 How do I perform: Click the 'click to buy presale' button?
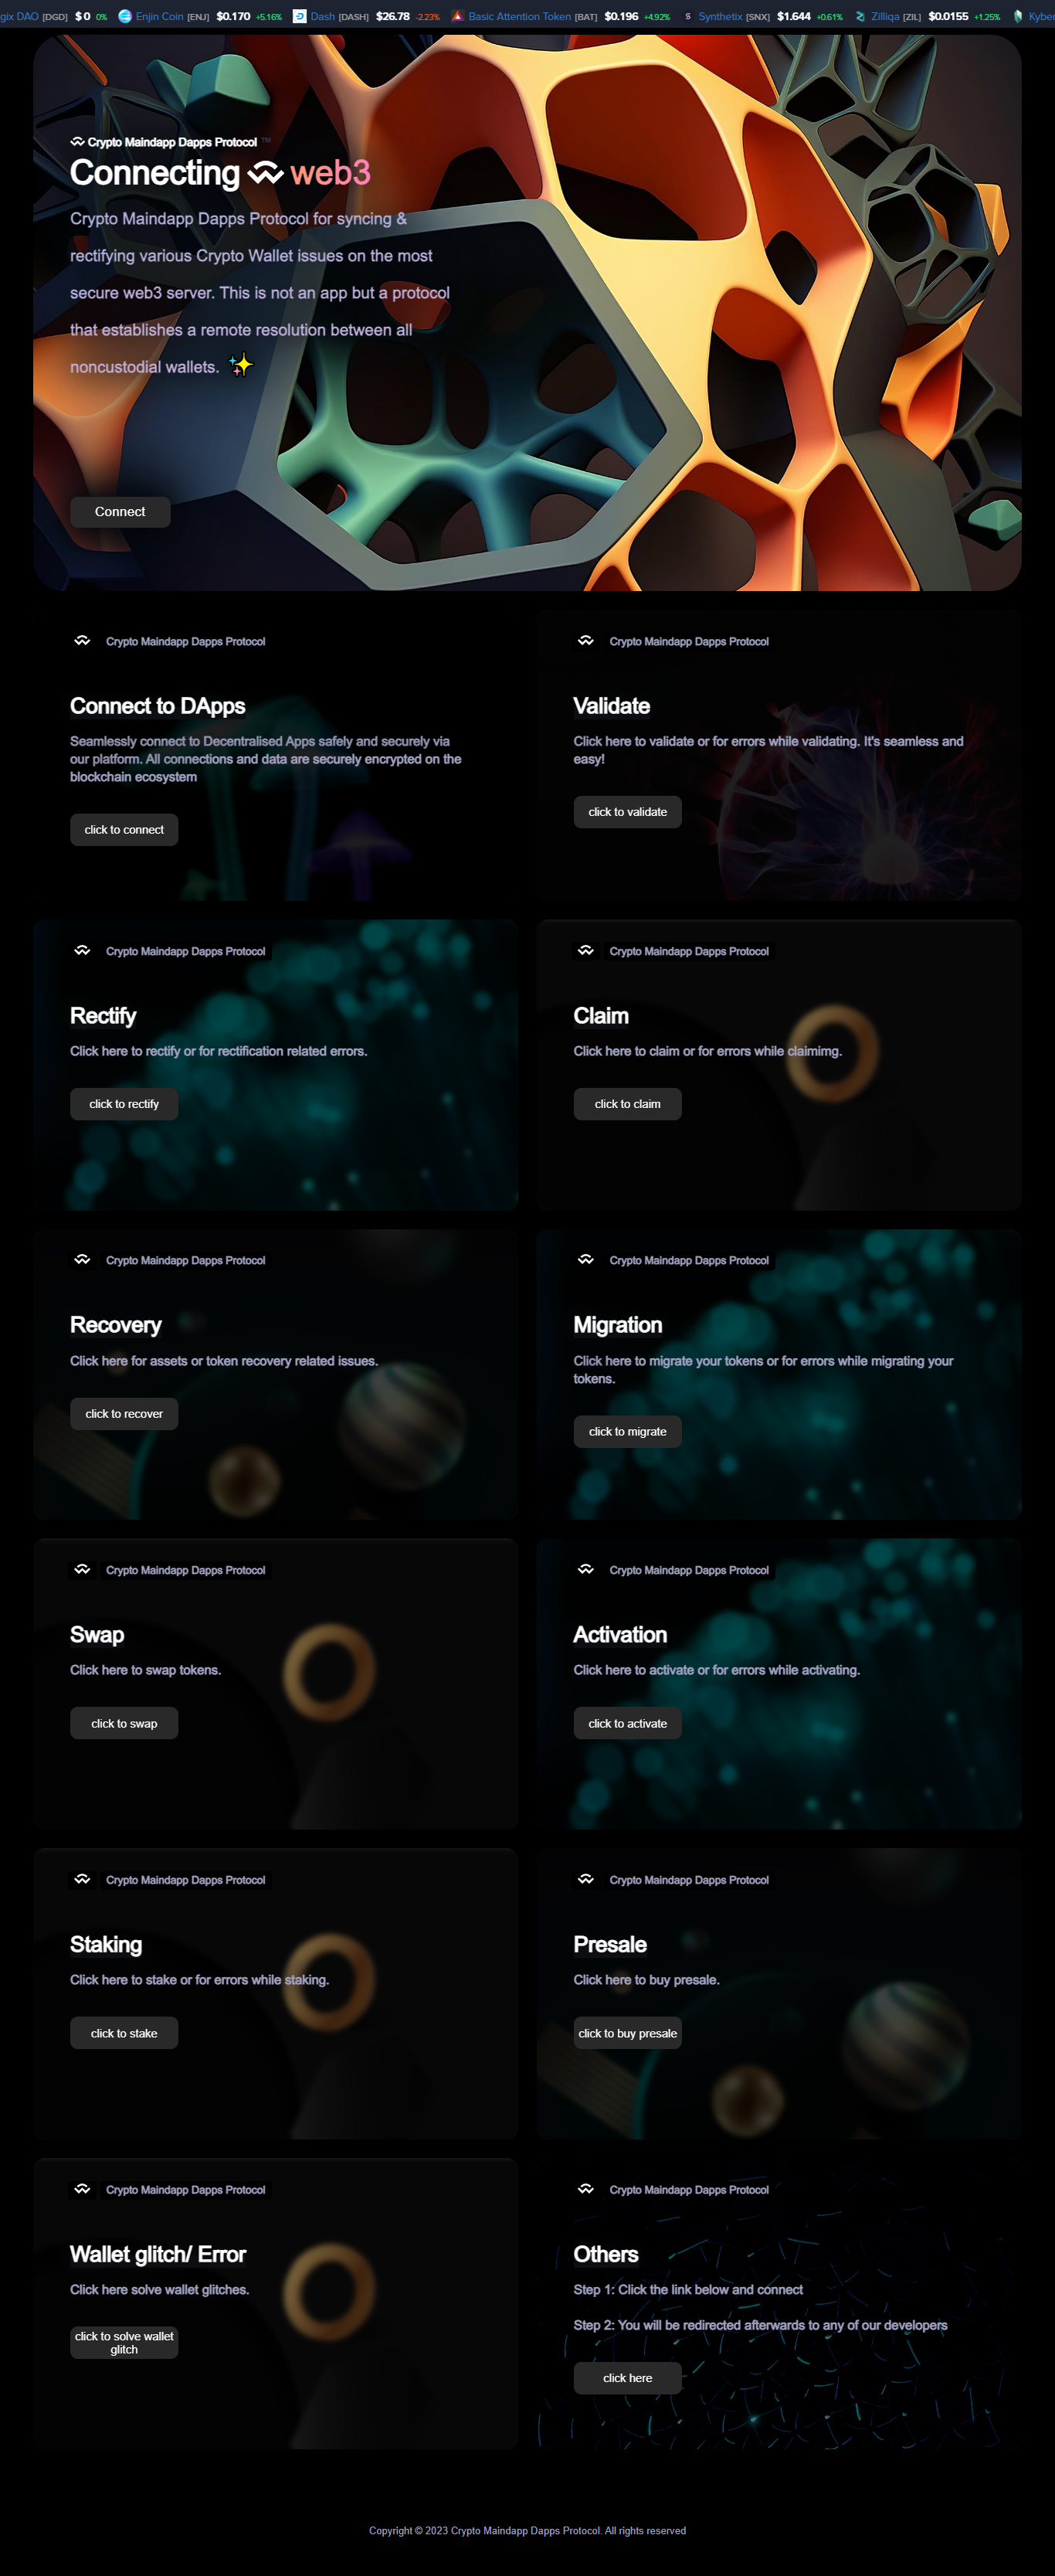pyautogui.click(x=628, y=2033)
